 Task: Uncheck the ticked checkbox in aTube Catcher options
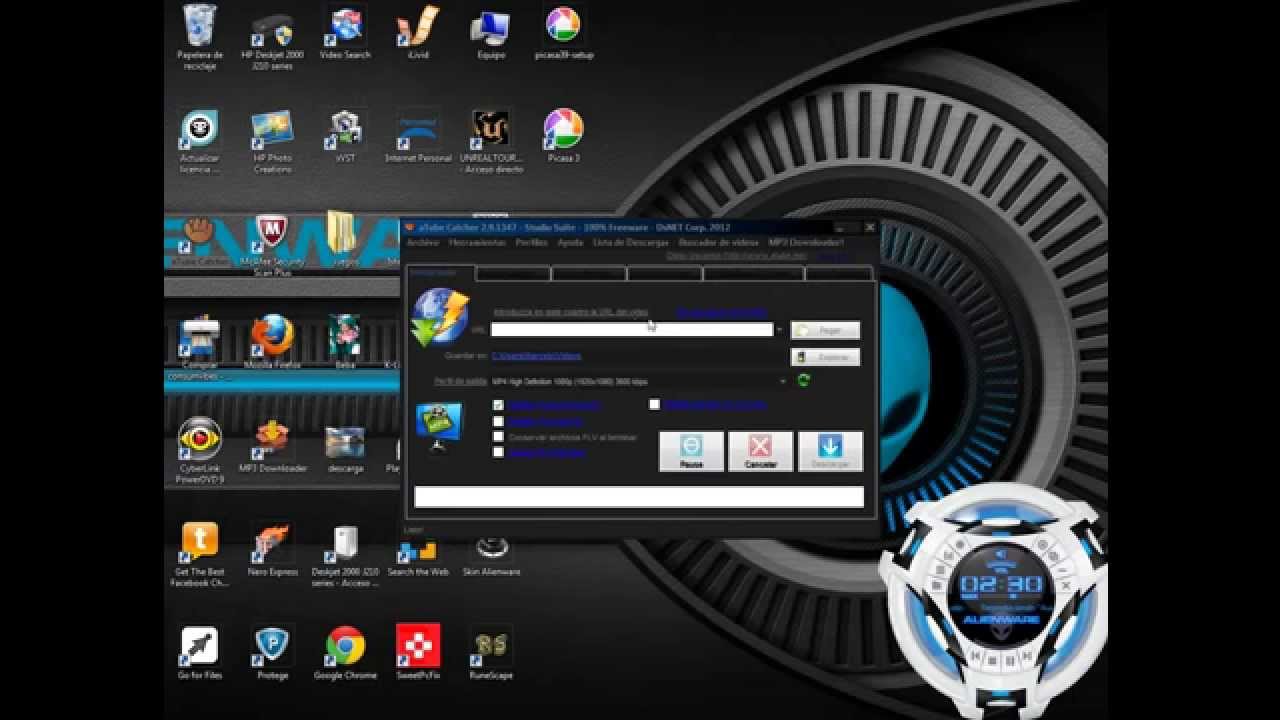[498, 405]
